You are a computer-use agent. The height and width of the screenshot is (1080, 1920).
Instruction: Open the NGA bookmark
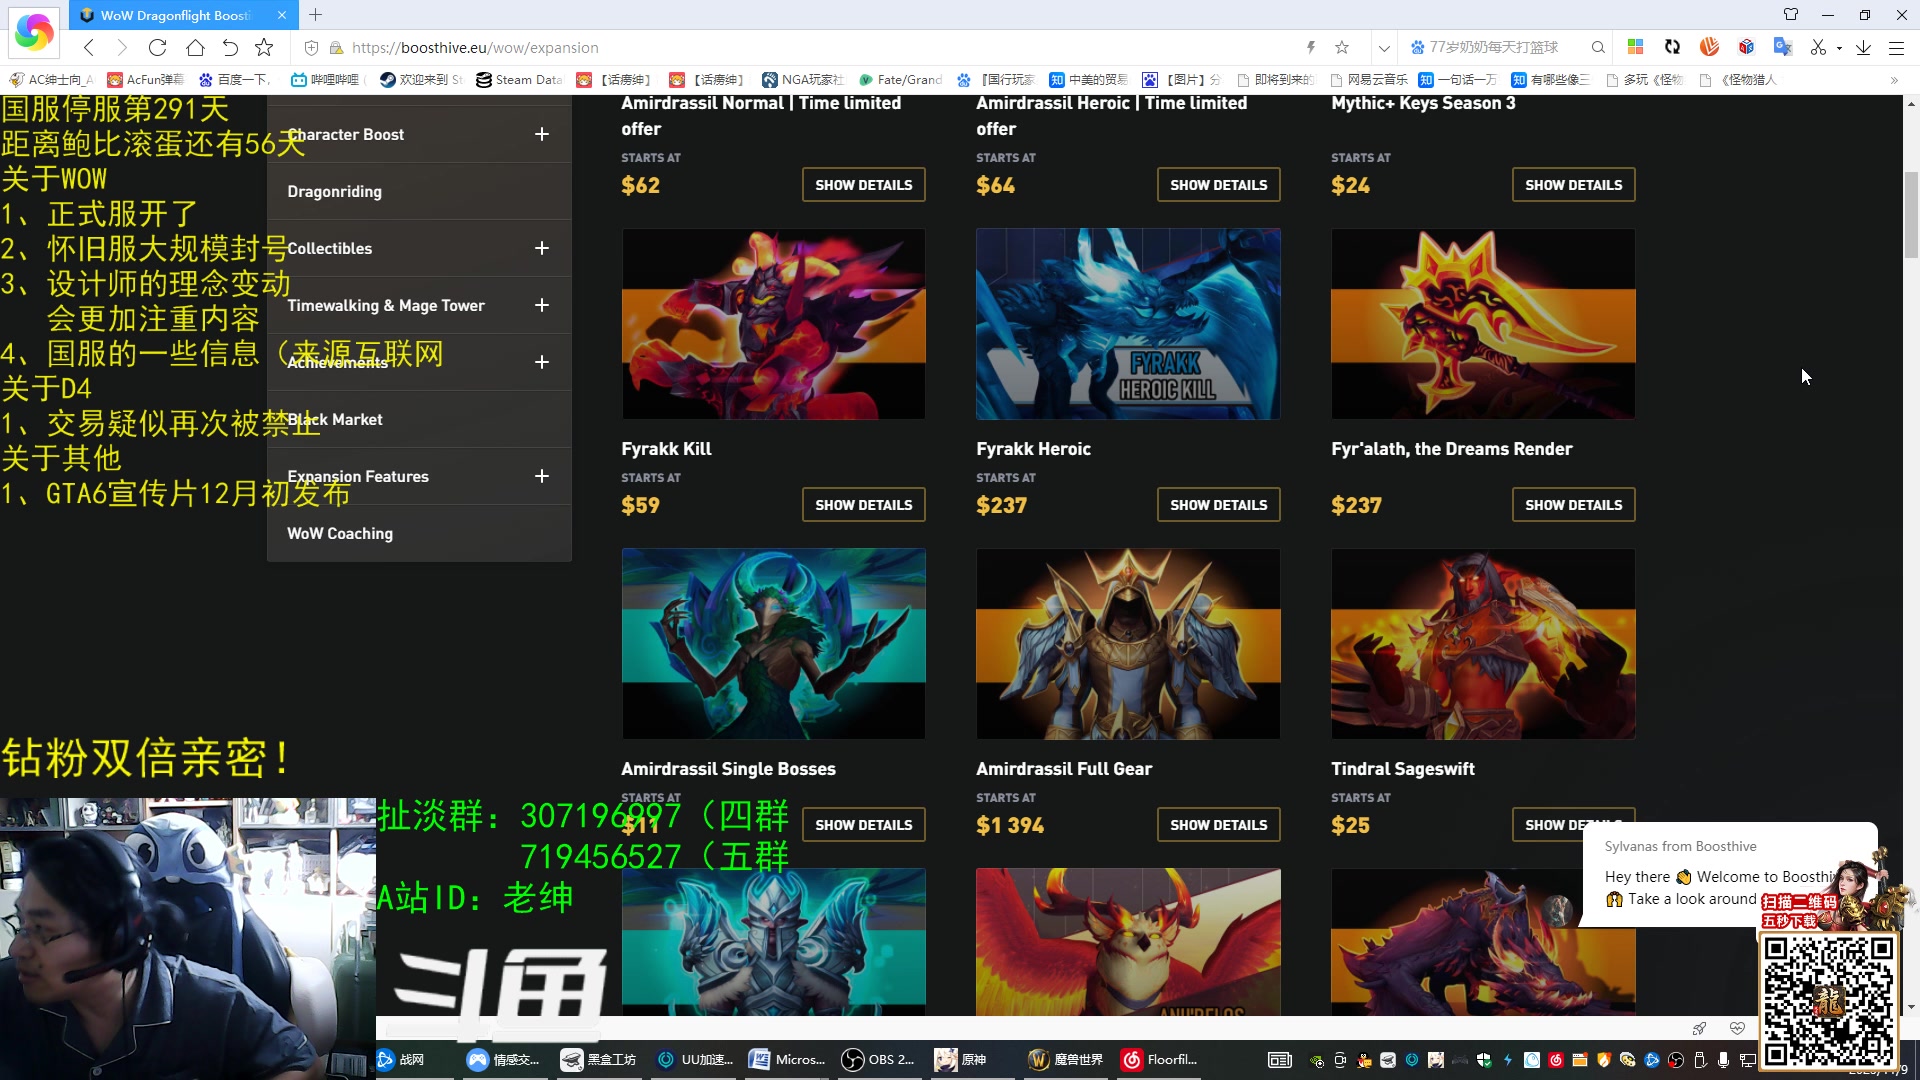point(803,80)
